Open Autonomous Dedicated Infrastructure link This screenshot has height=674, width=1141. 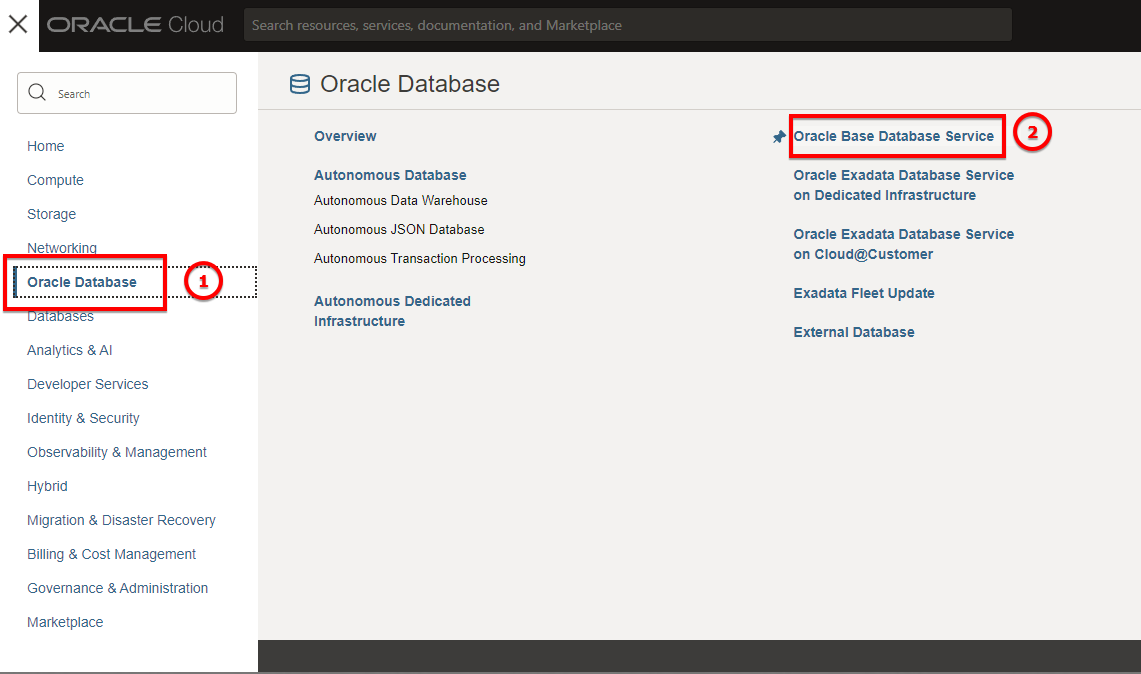tap(392, 312)
